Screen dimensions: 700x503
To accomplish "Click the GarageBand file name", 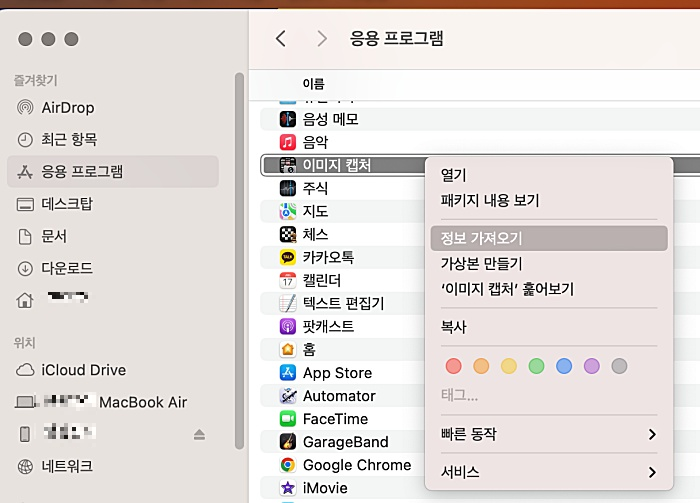I will [x=346, y=442].
